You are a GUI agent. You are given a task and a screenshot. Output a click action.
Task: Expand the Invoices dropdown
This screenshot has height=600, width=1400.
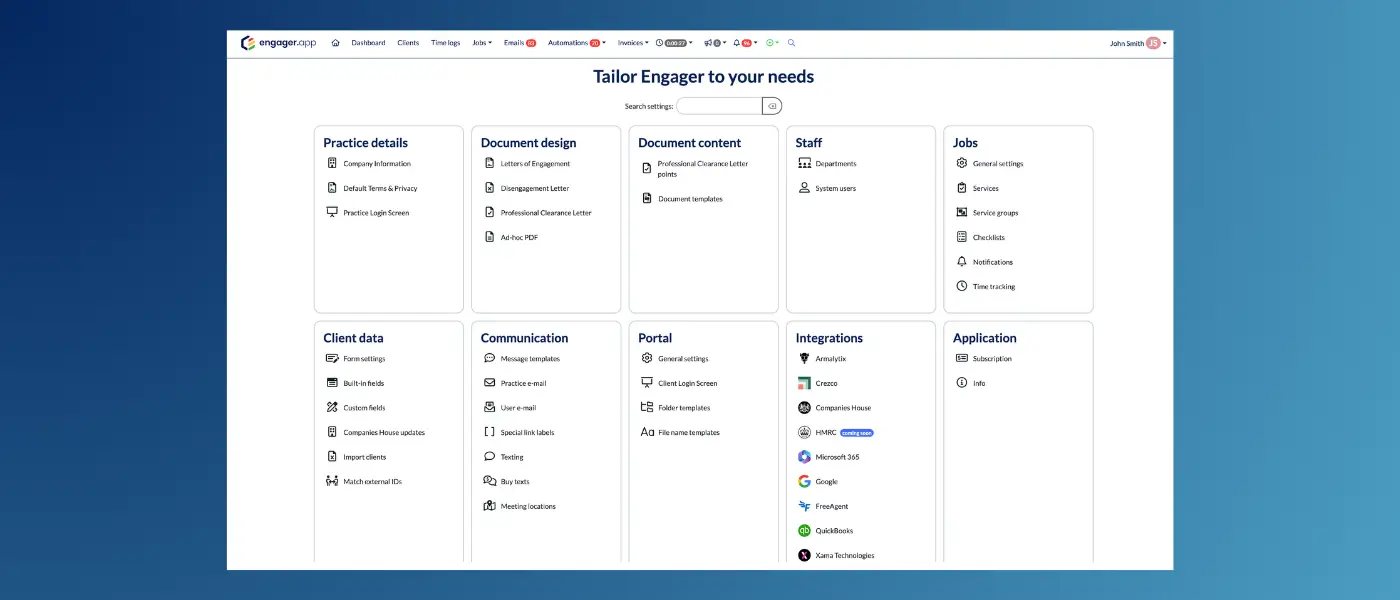(633, 43)
